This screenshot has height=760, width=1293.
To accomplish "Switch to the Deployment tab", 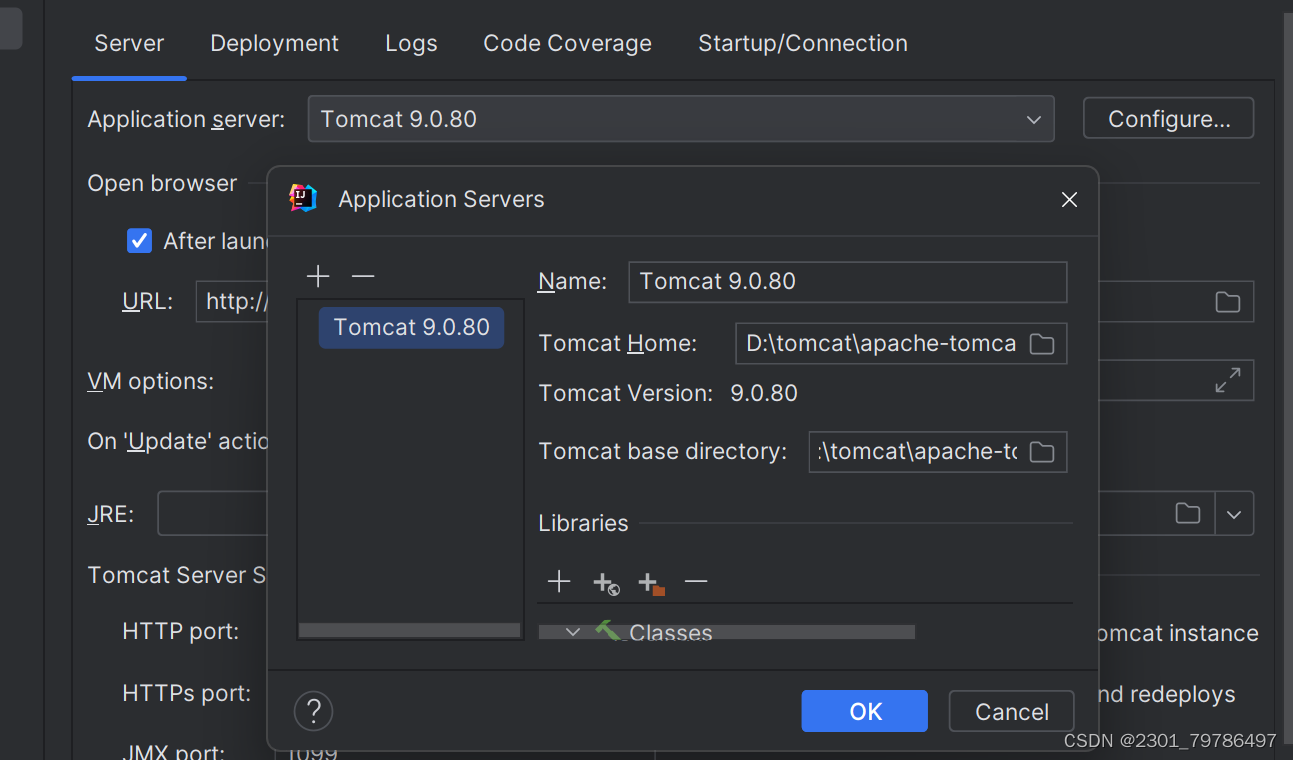I will (274, 43).
